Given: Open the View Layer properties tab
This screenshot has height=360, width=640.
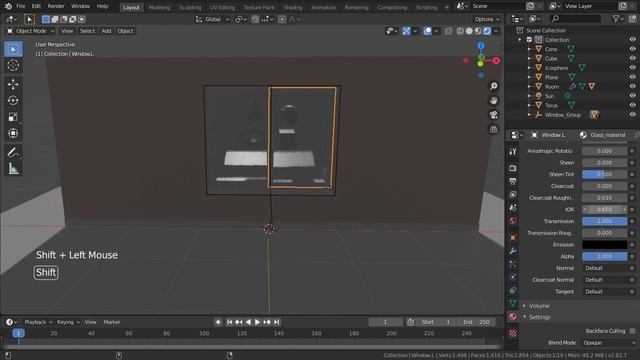Looking at the screenshot, I should [x=513, y=194].
